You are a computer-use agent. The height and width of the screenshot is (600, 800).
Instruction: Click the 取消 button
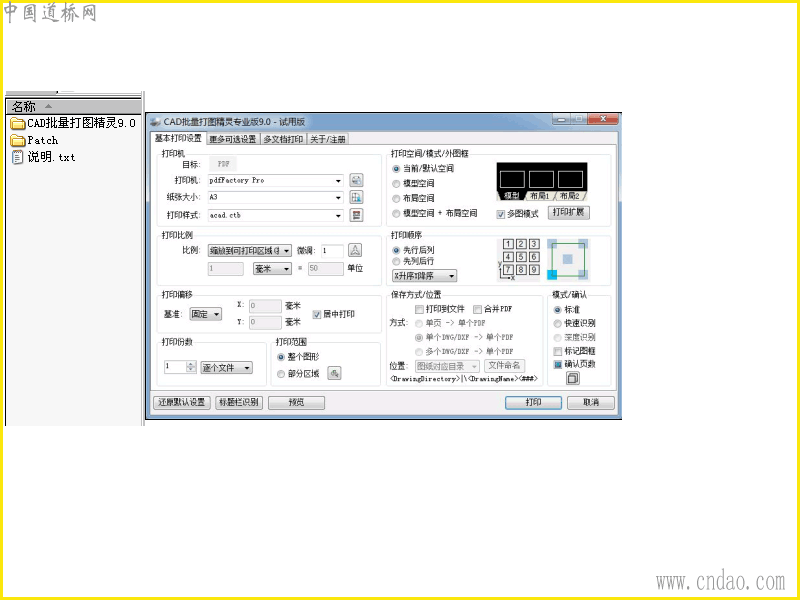[591, 402]
